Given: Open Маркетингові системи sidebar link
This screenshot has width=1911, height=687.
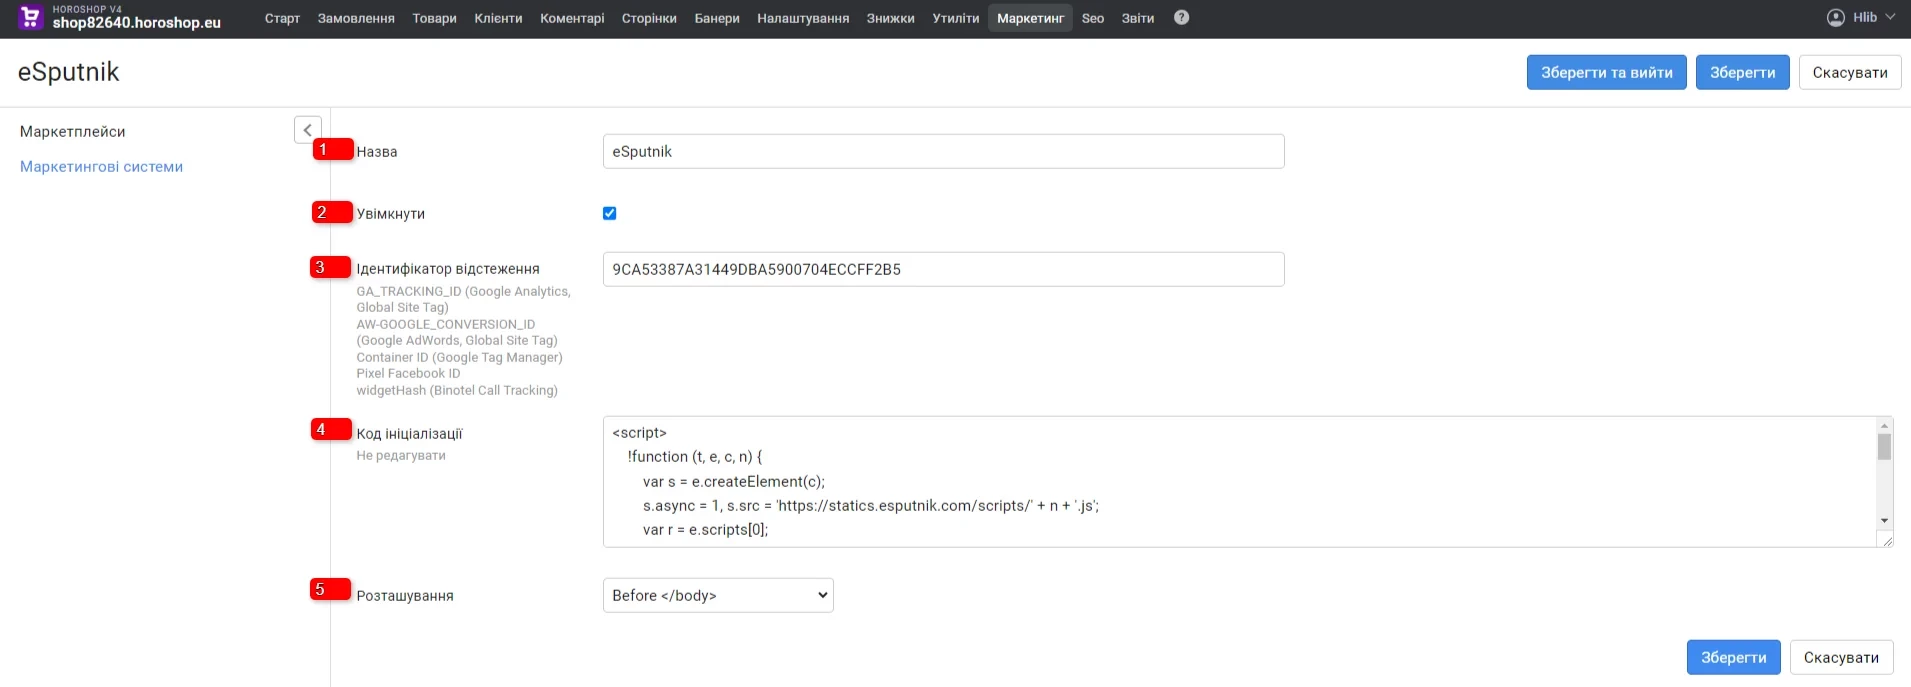Looking at the screenshot, I should pyautogui.click(x=101, y=167).
